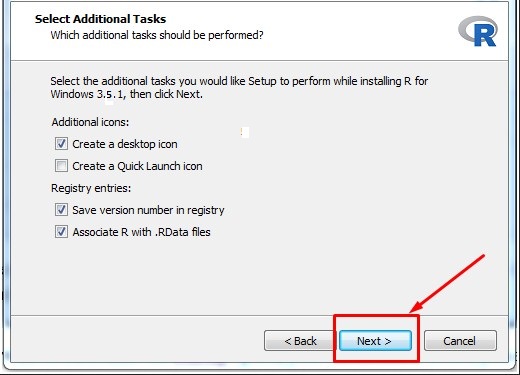Screen dimensions: 520x375
Task: Click the R logo icon
Action: pos(478,31)
